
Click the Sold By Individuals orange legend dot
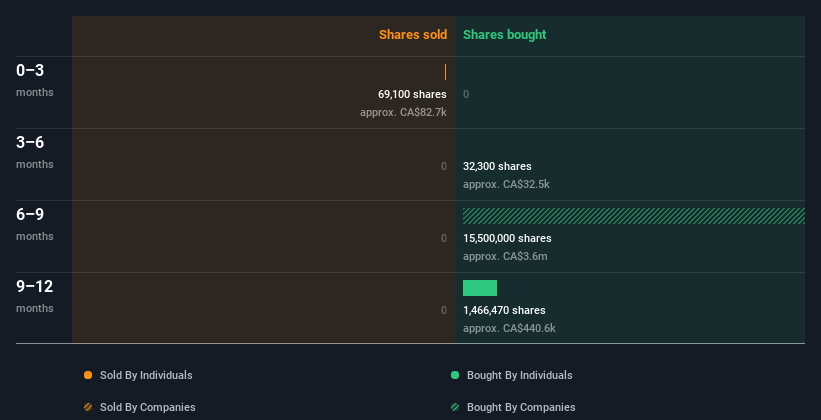coord(88,375)
